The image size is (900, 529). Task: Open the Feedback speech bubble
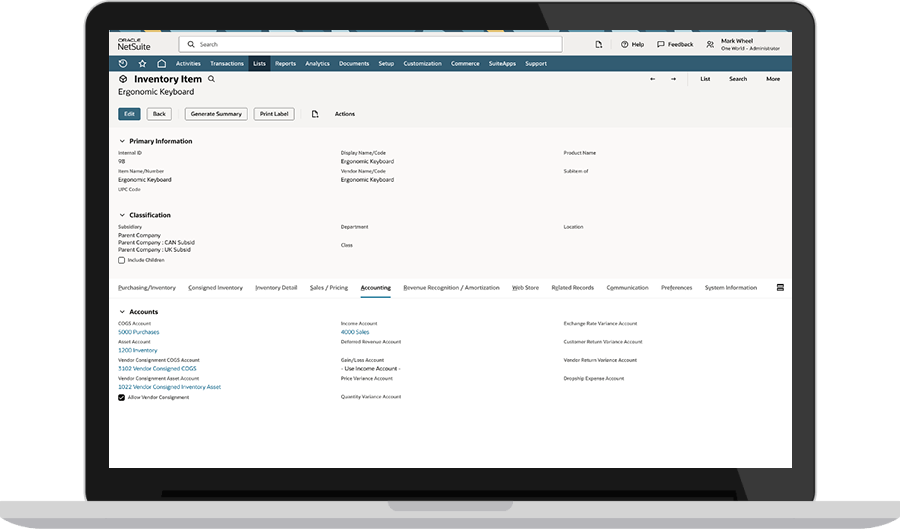point(661,44)
